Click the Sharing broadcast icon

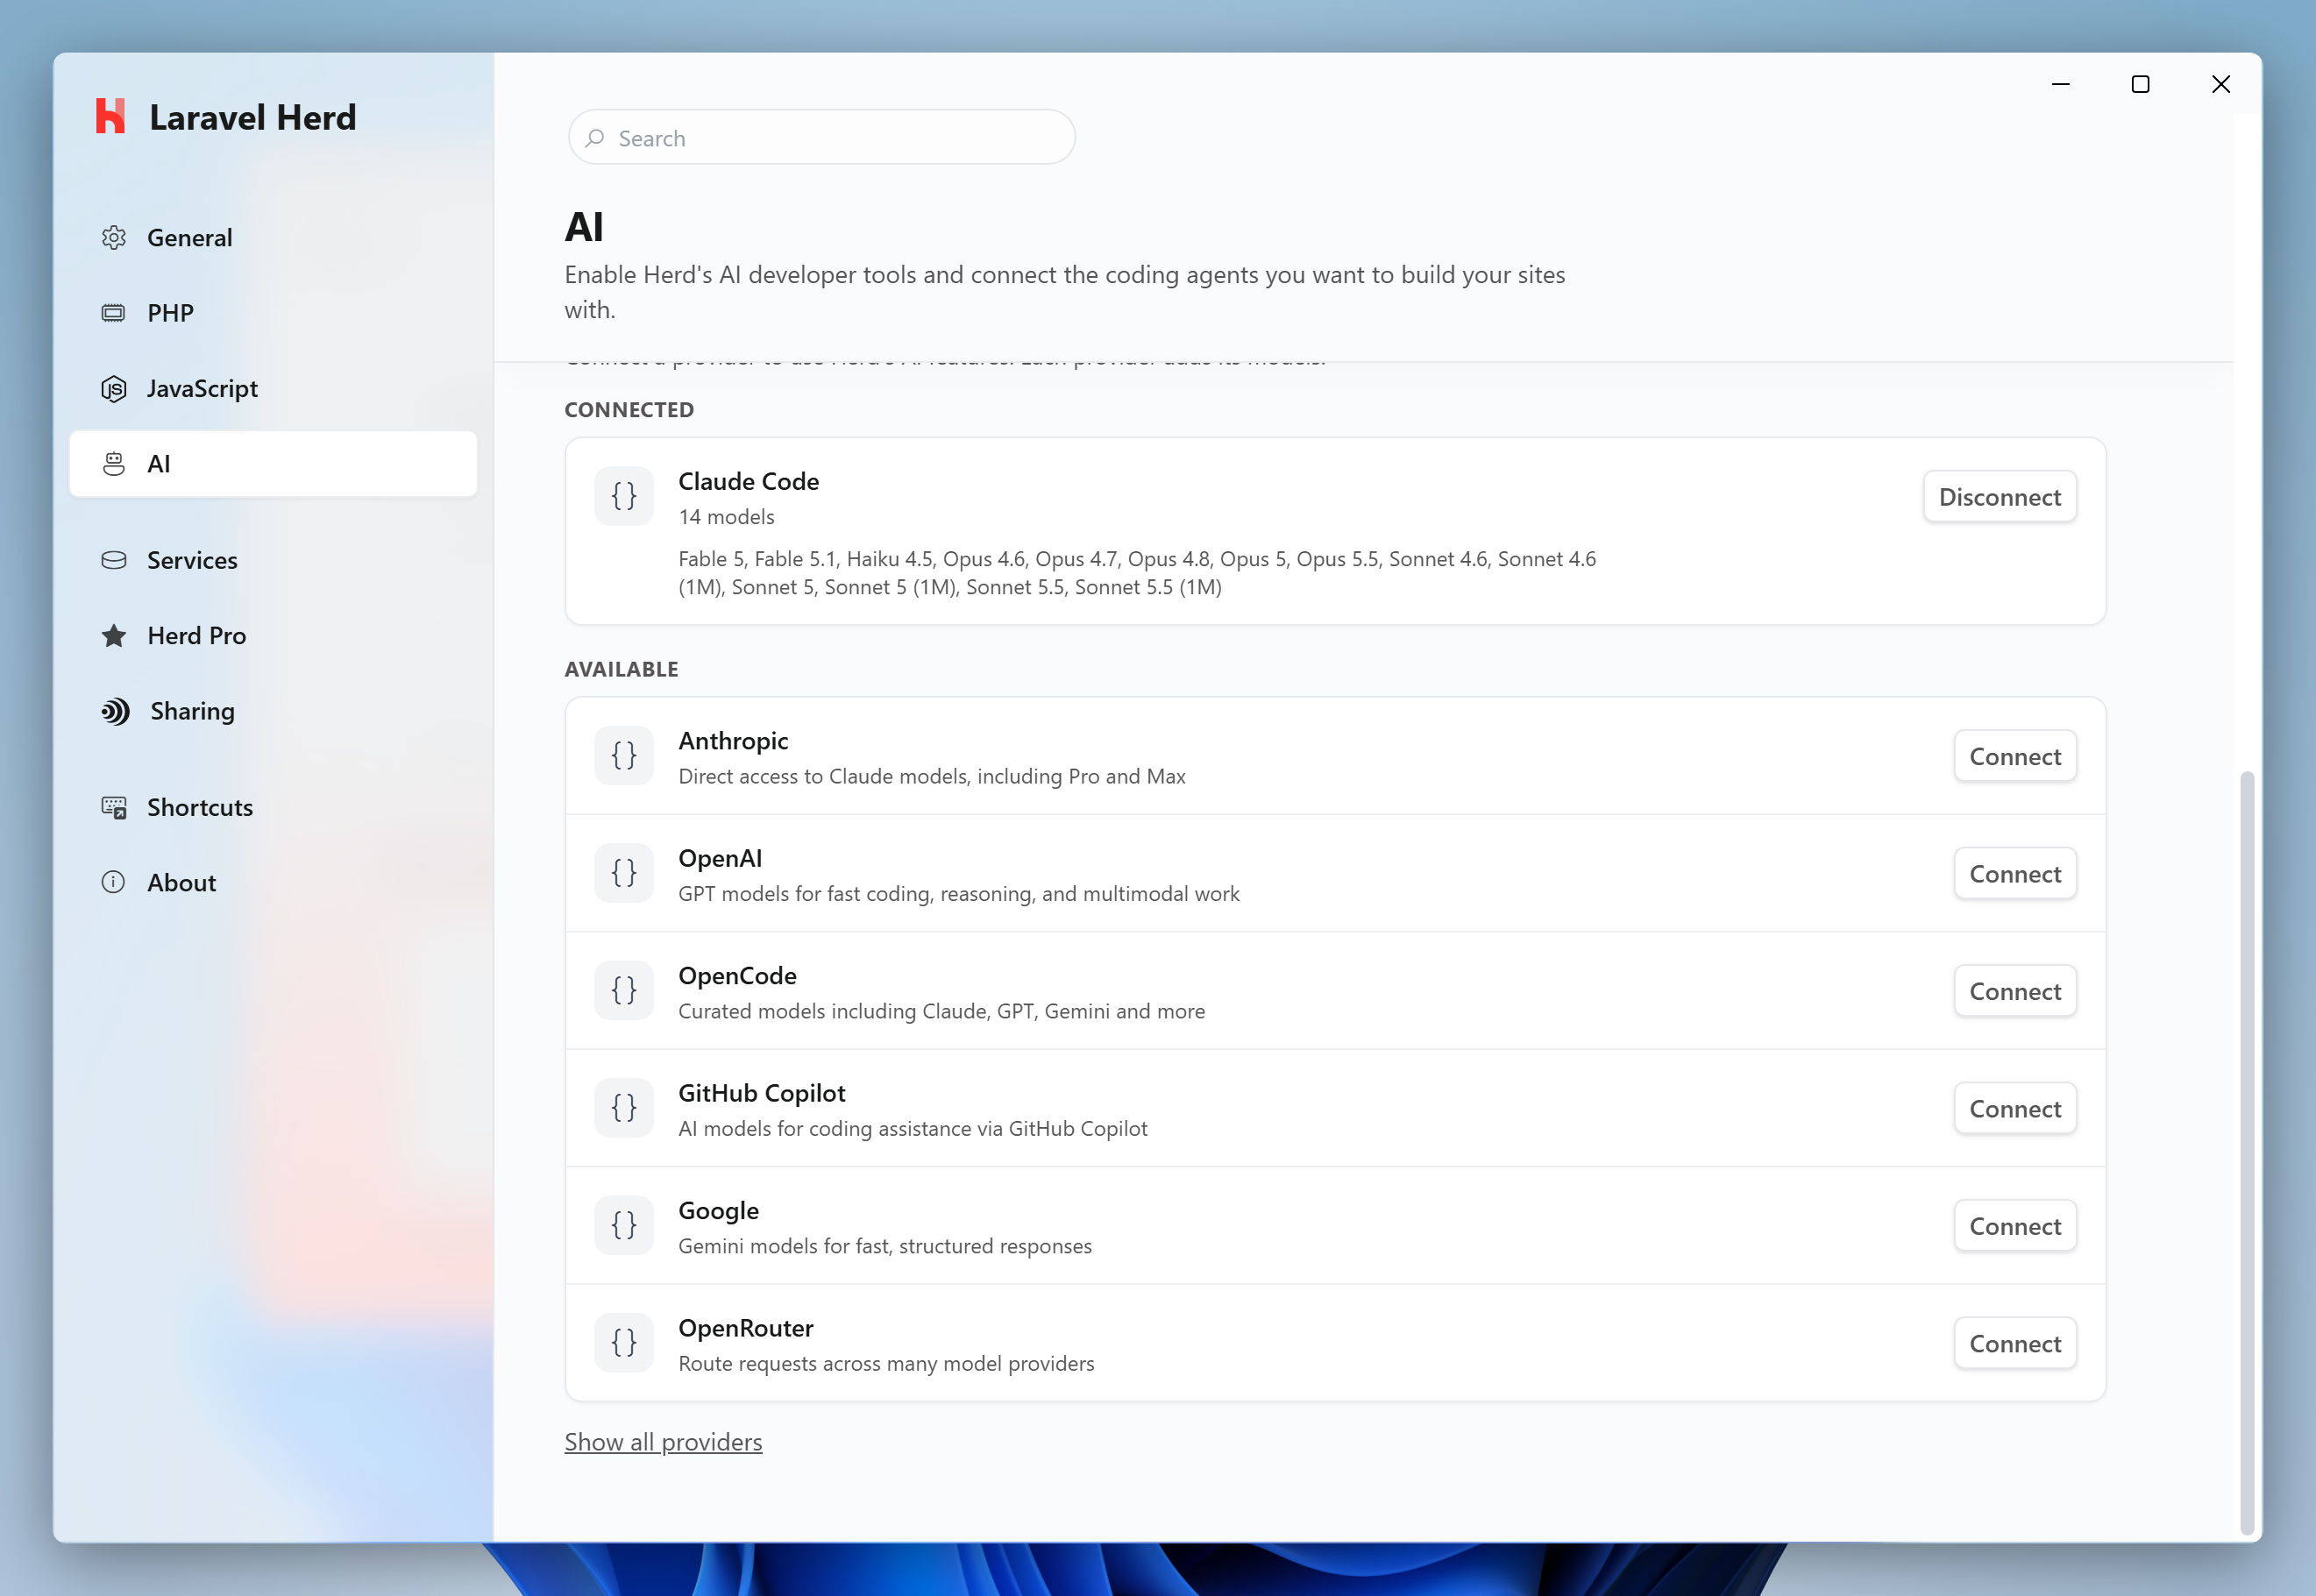(x=115, y=711)
